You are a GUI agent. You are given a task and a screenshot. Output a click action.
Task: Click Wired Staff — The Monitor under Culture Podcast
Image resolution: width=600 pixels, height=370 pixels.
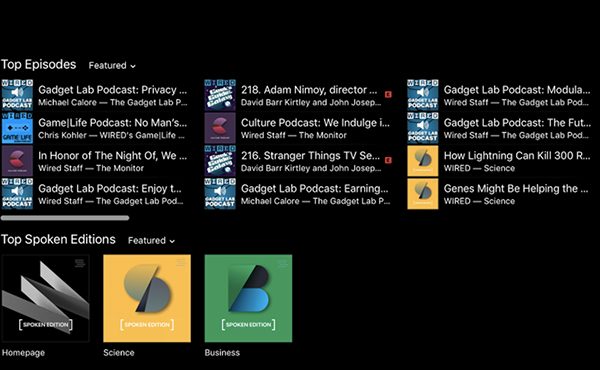(293, 135)
